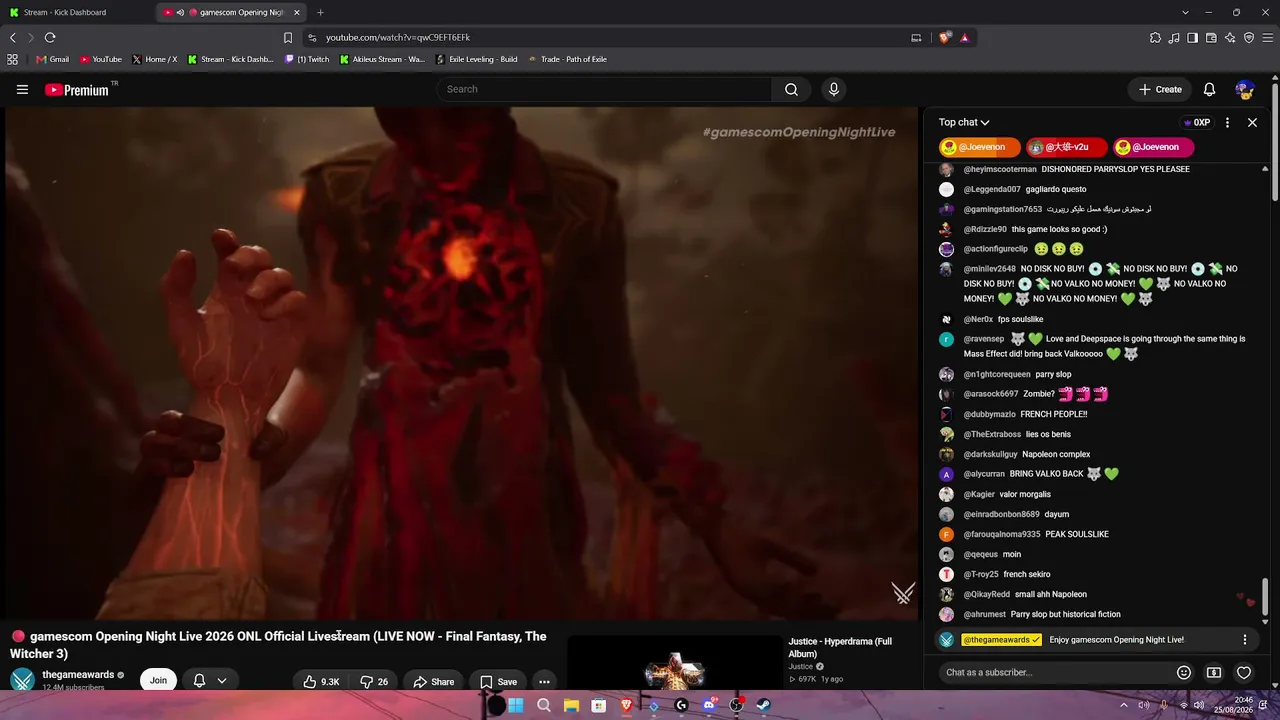Open the Windows Start menu
This screenshot has width=1280, height=720.
(515, 705)
